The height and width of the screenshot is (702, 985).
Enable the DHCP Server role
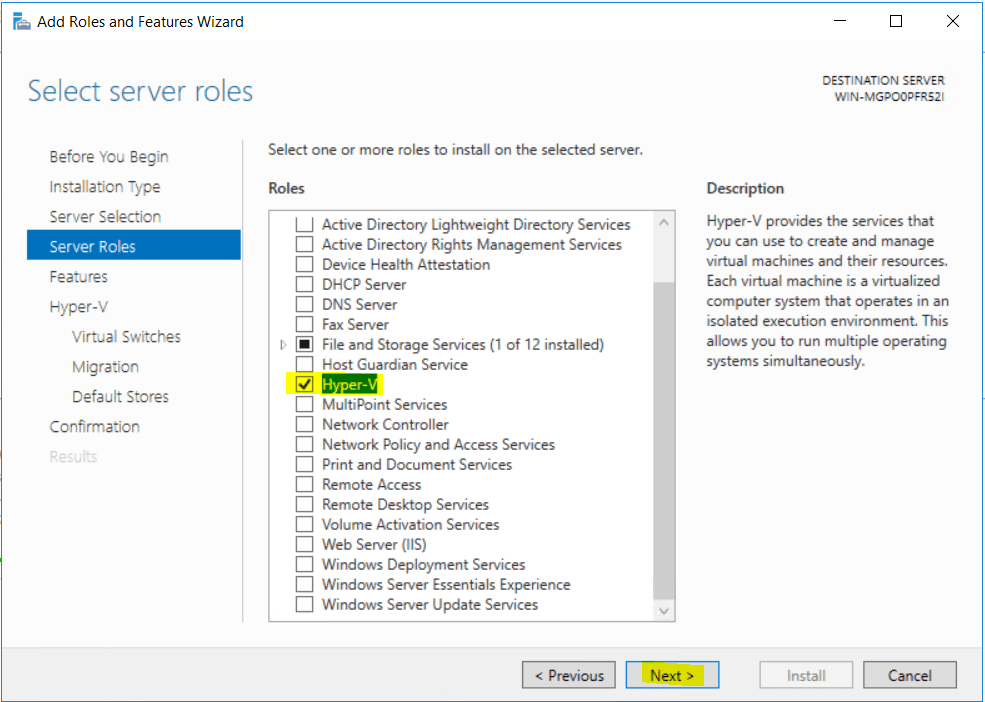(304, 284)
